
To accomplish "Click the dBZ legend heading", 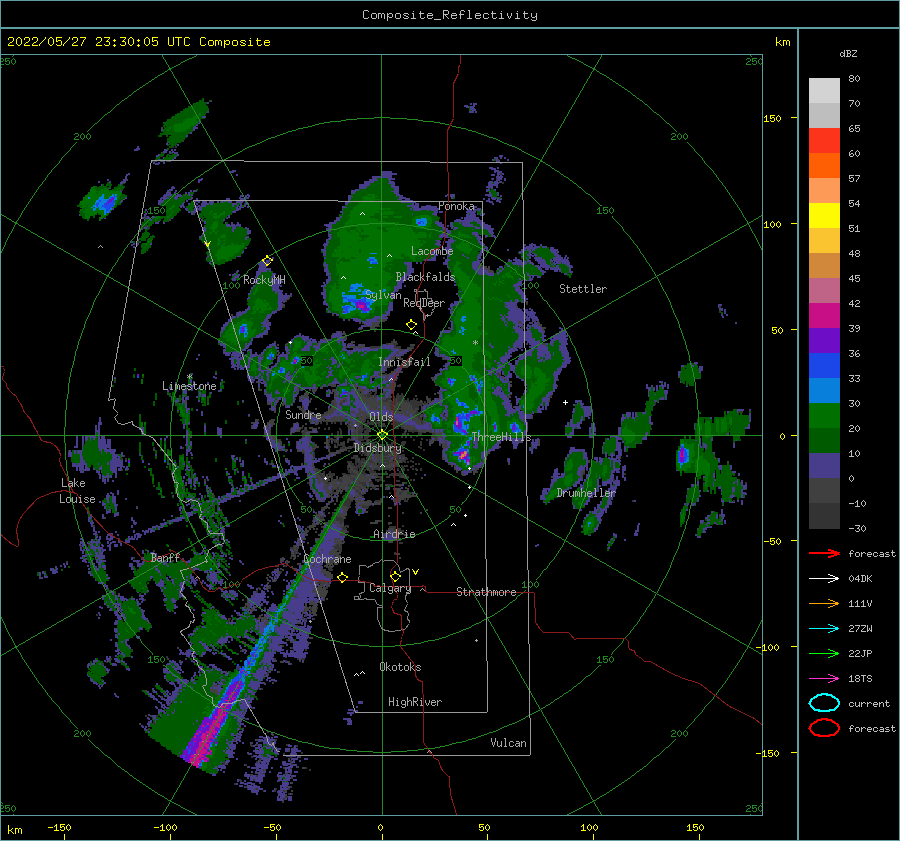I will pos(848,53).
